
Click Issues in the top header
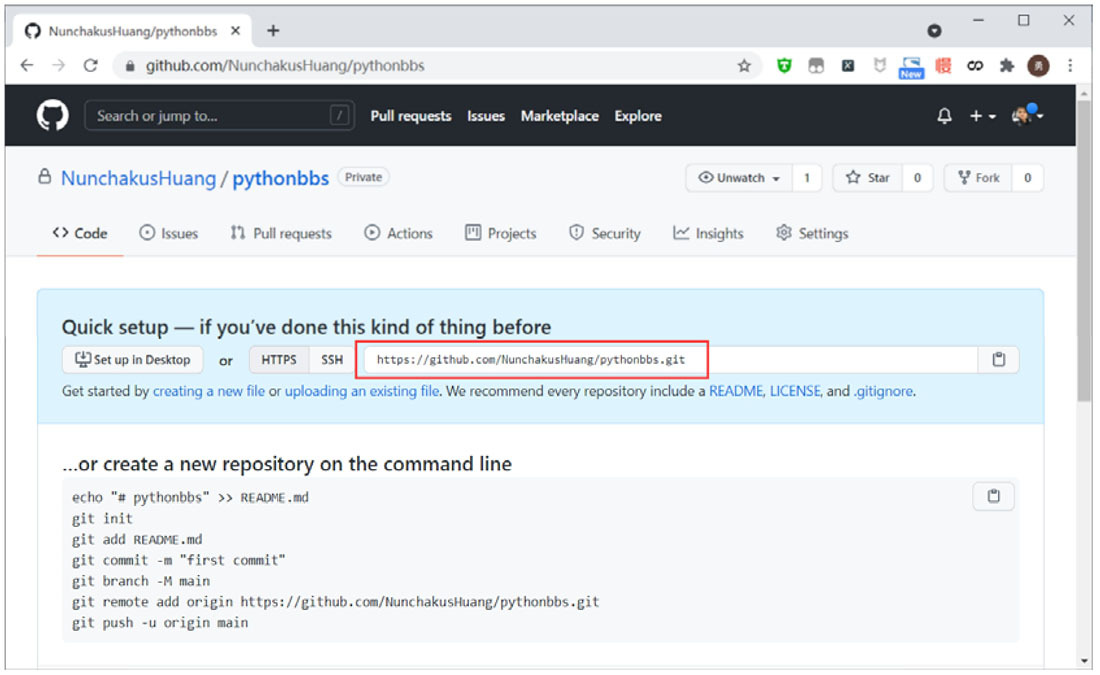[x=486, y=116]
